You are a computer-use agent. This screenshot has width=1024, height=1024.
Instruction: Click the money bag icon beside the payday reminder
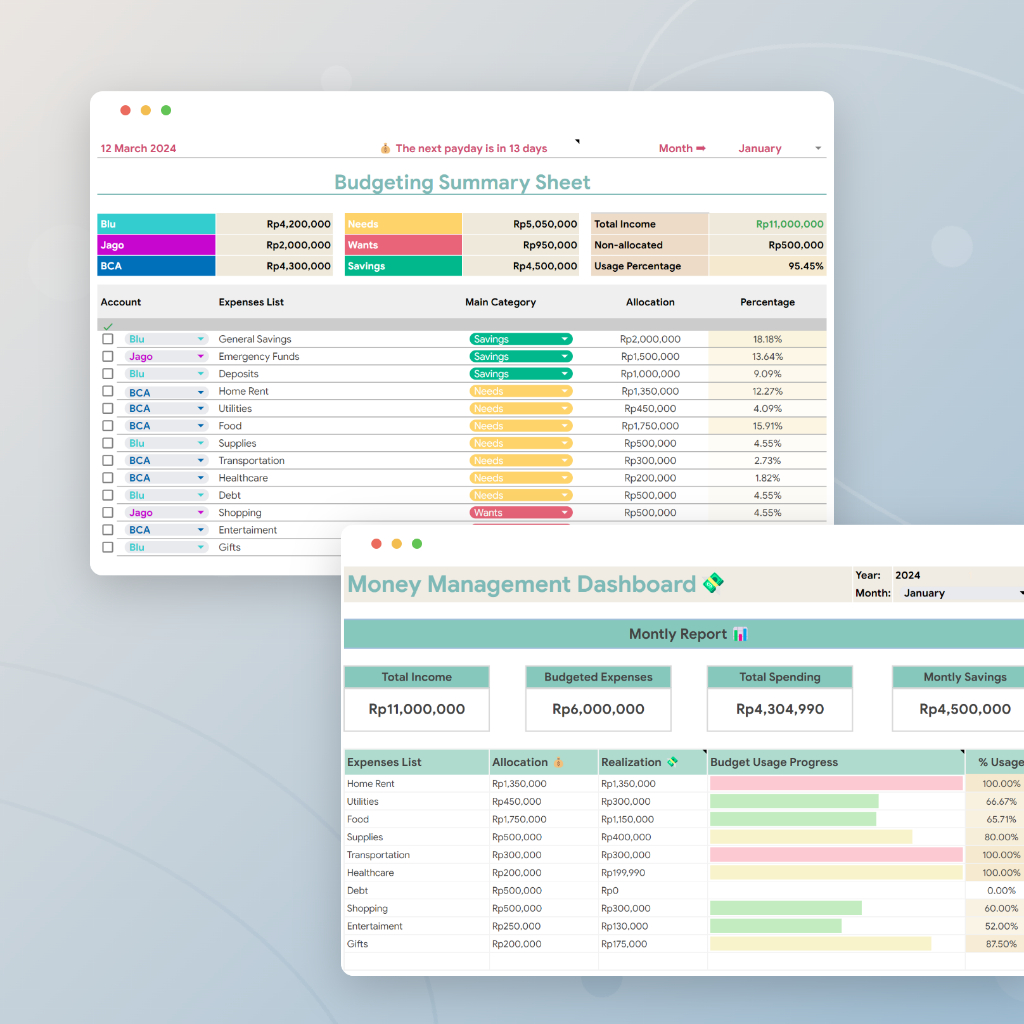coord(385,147)
